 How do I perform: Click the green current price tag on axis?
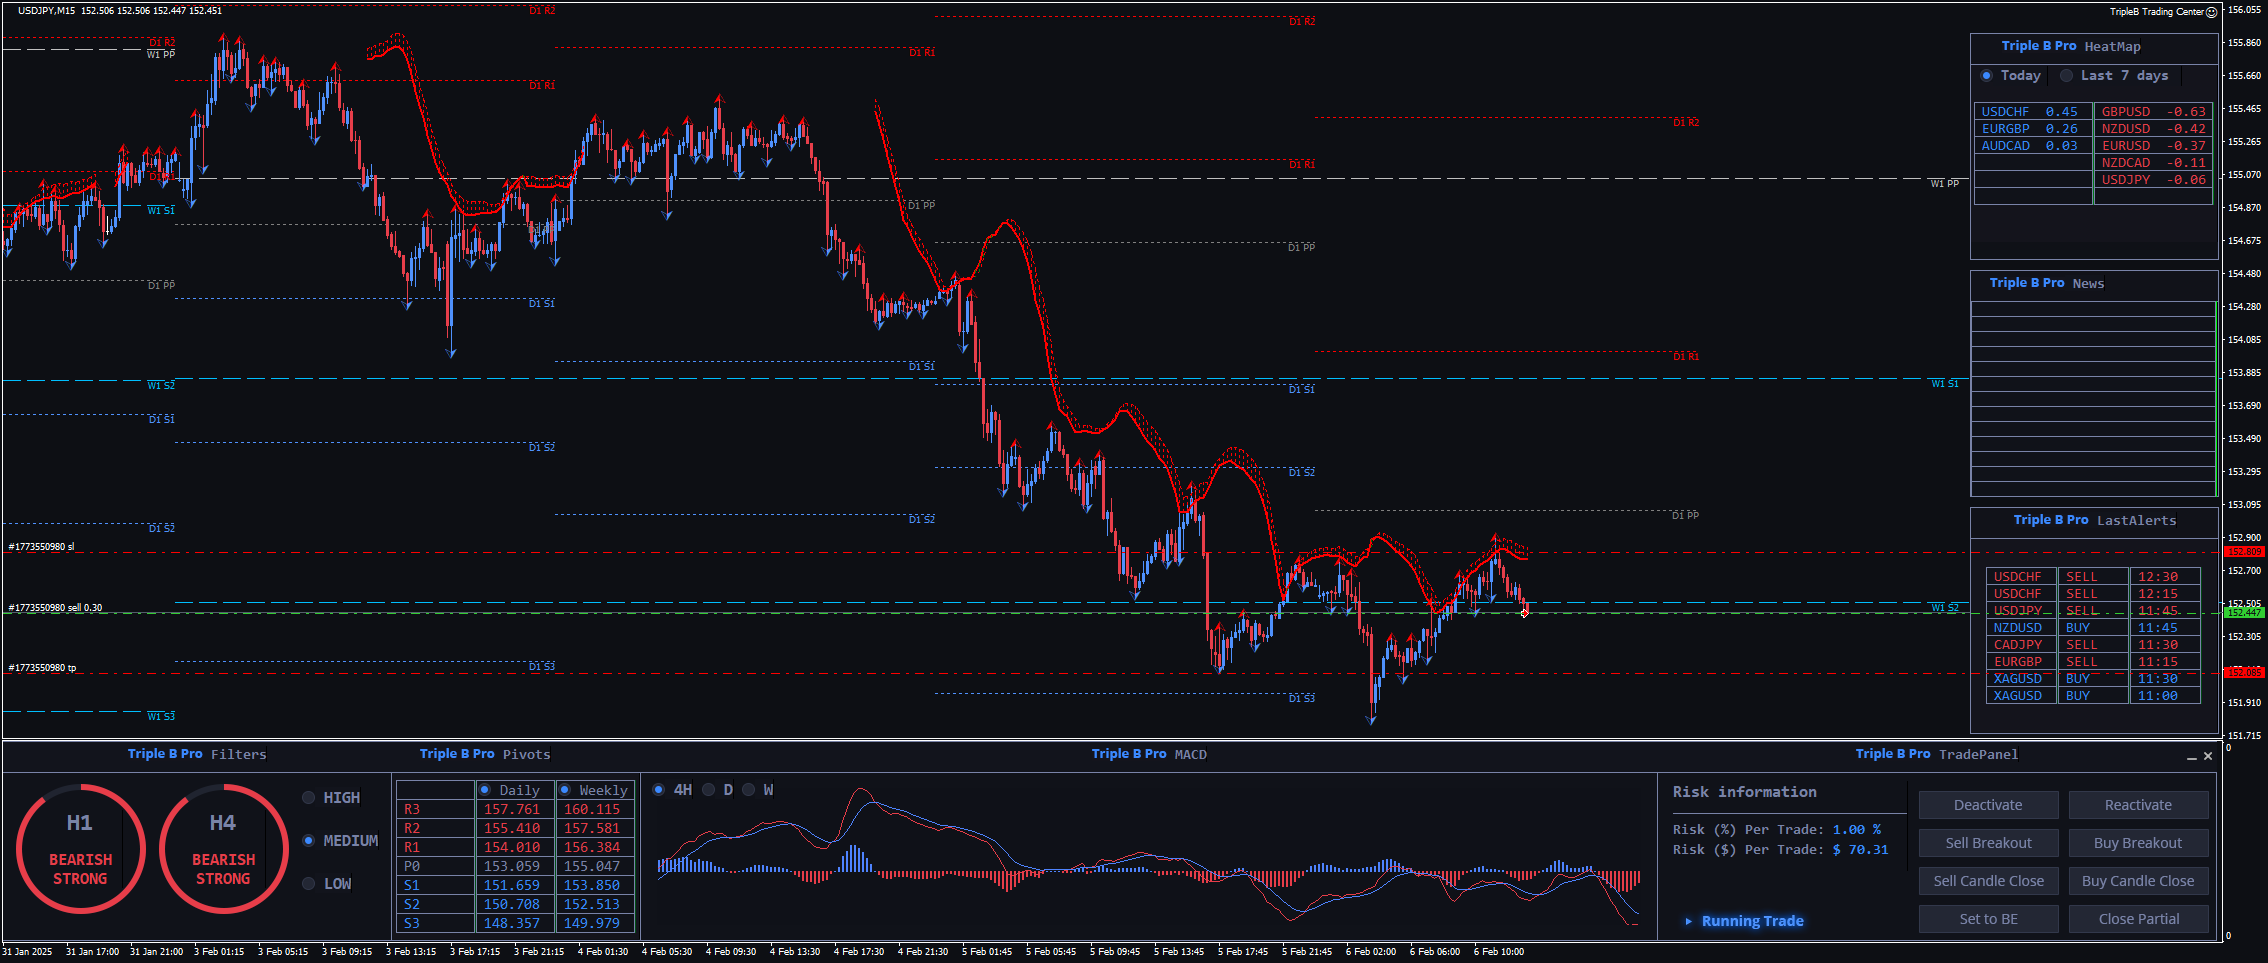(2243, 612)
